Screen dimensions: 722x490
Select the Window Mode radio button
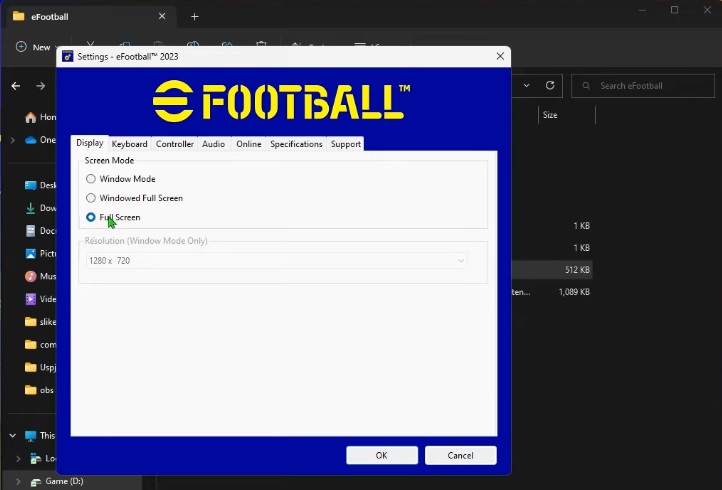click(91, 179)
